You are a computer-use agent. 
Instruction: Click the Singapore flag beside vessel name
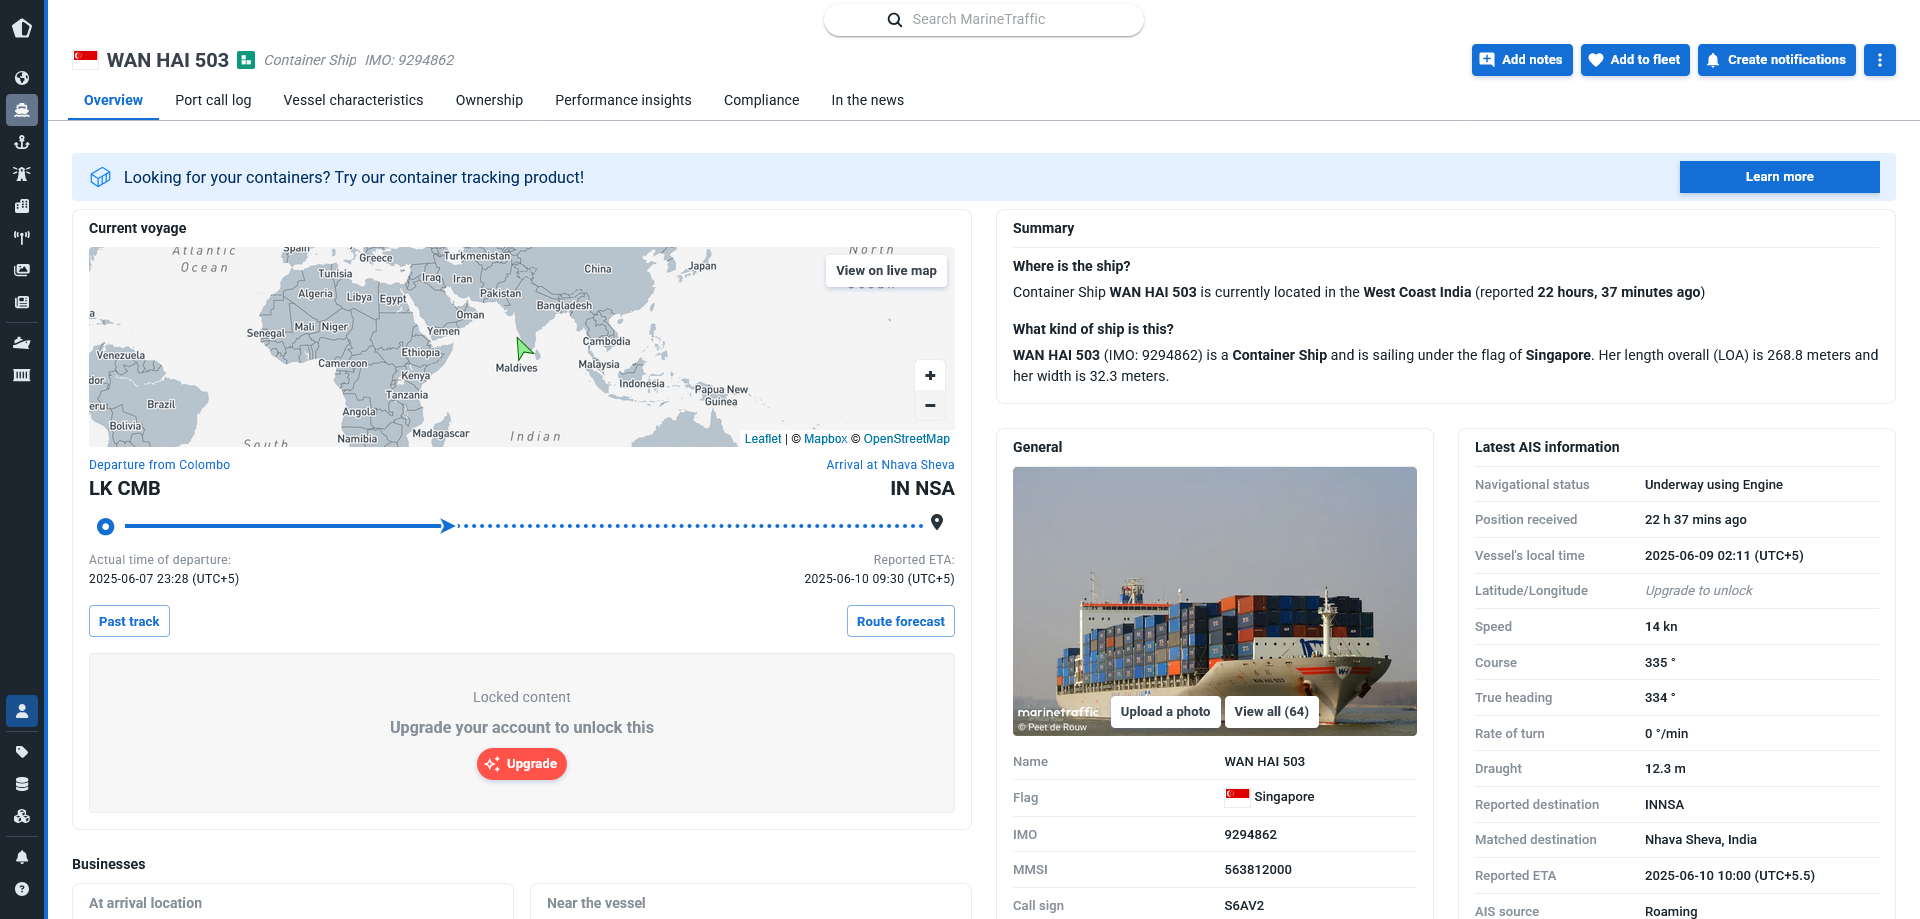coord(85,59)
